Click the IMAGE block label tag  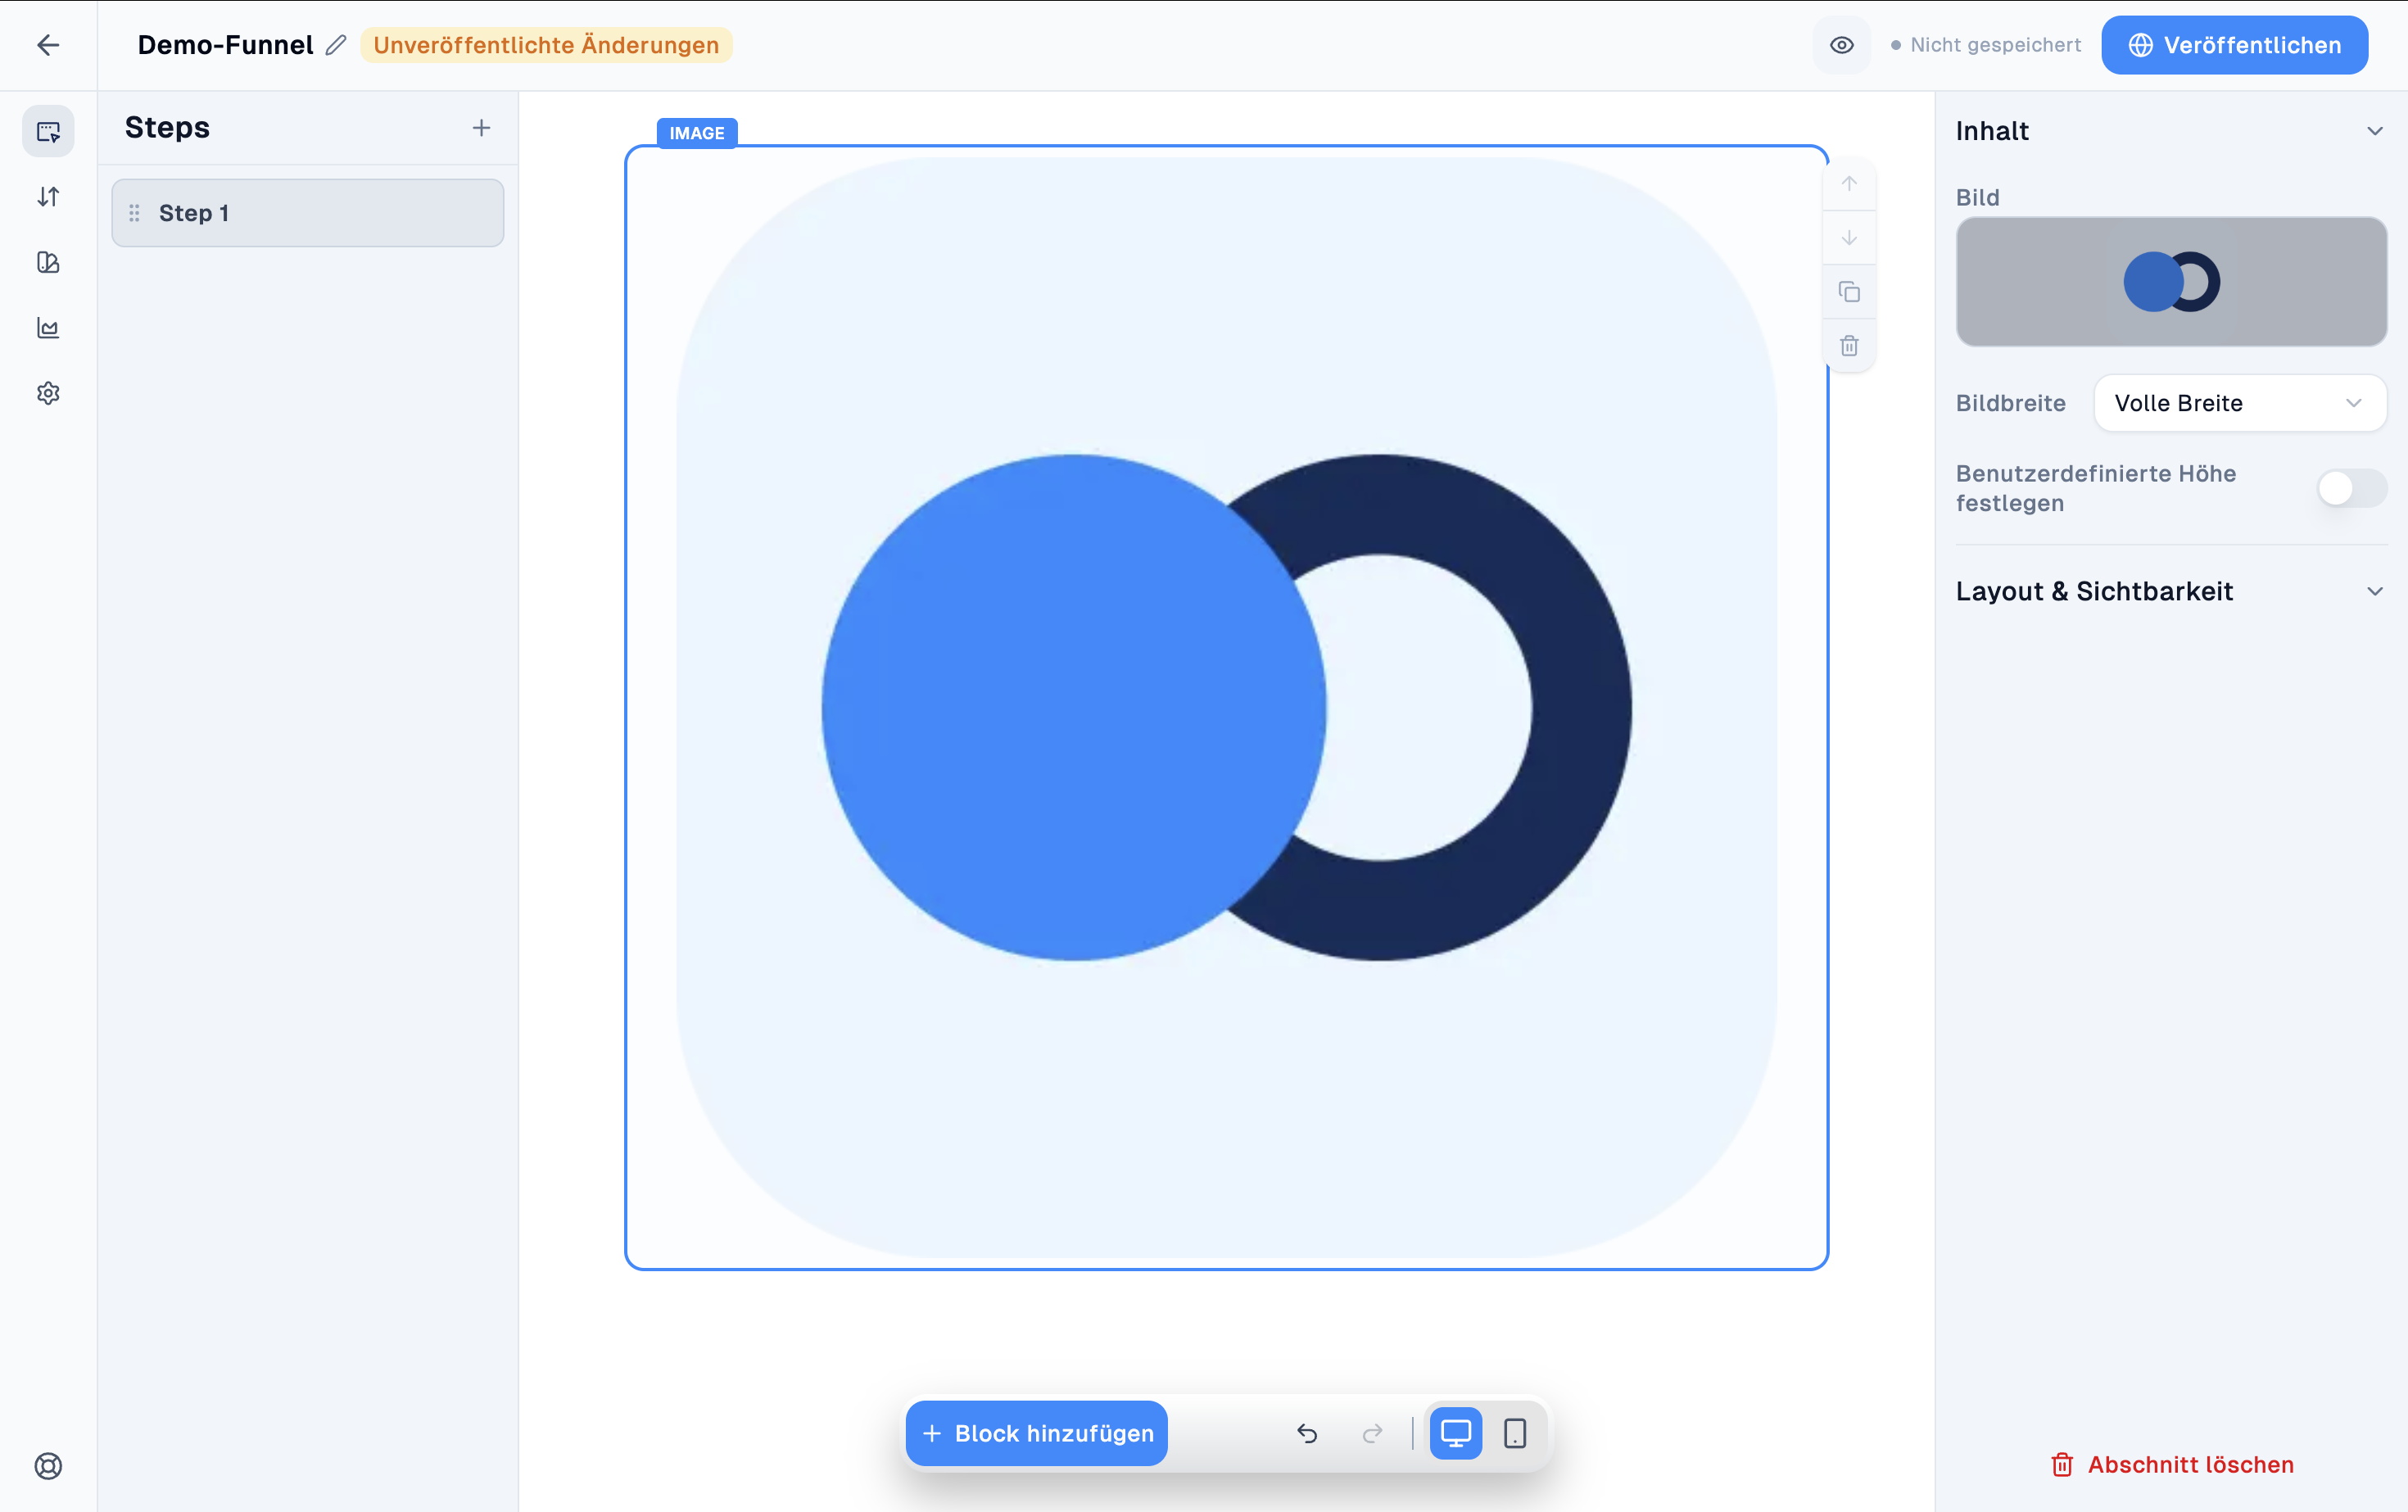[697, 133]
